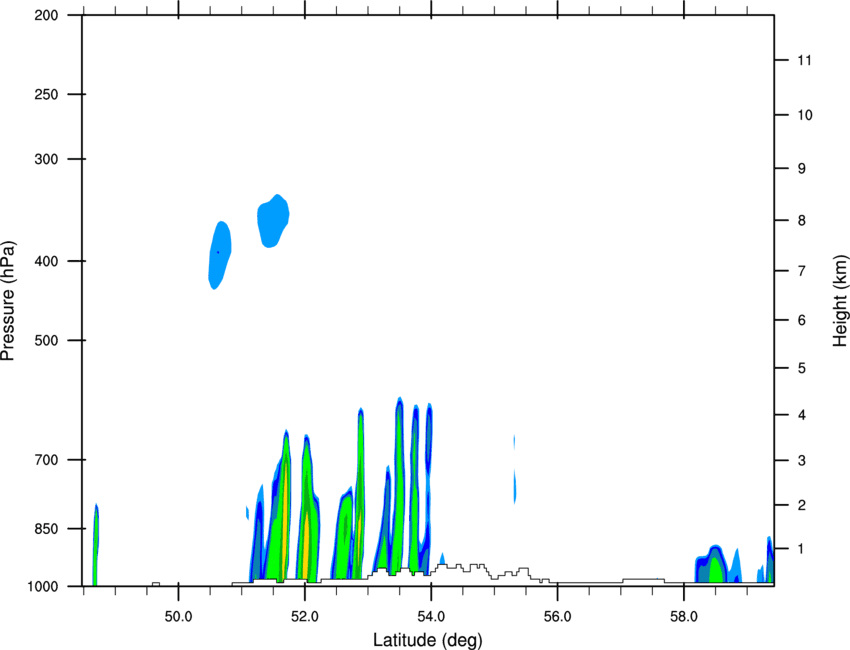Pick the 4 km height tick label
This screenshot has height=650, width=850.
coord(801,415)
